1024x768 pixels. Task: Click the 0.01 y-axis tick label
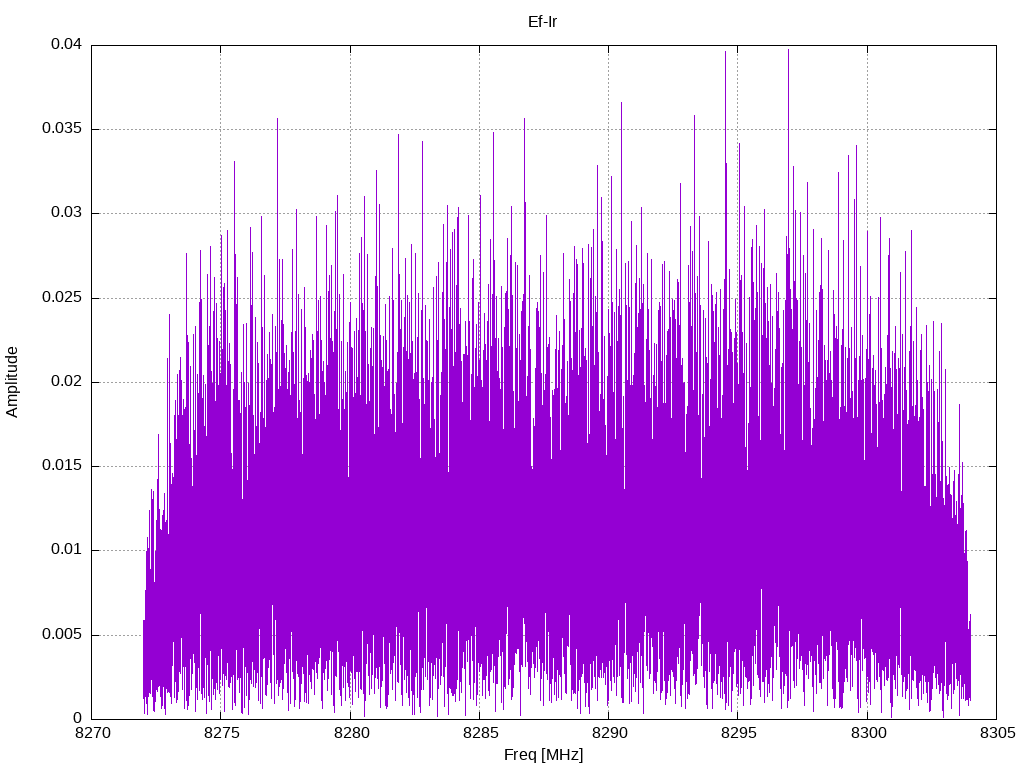pos(67,549)
